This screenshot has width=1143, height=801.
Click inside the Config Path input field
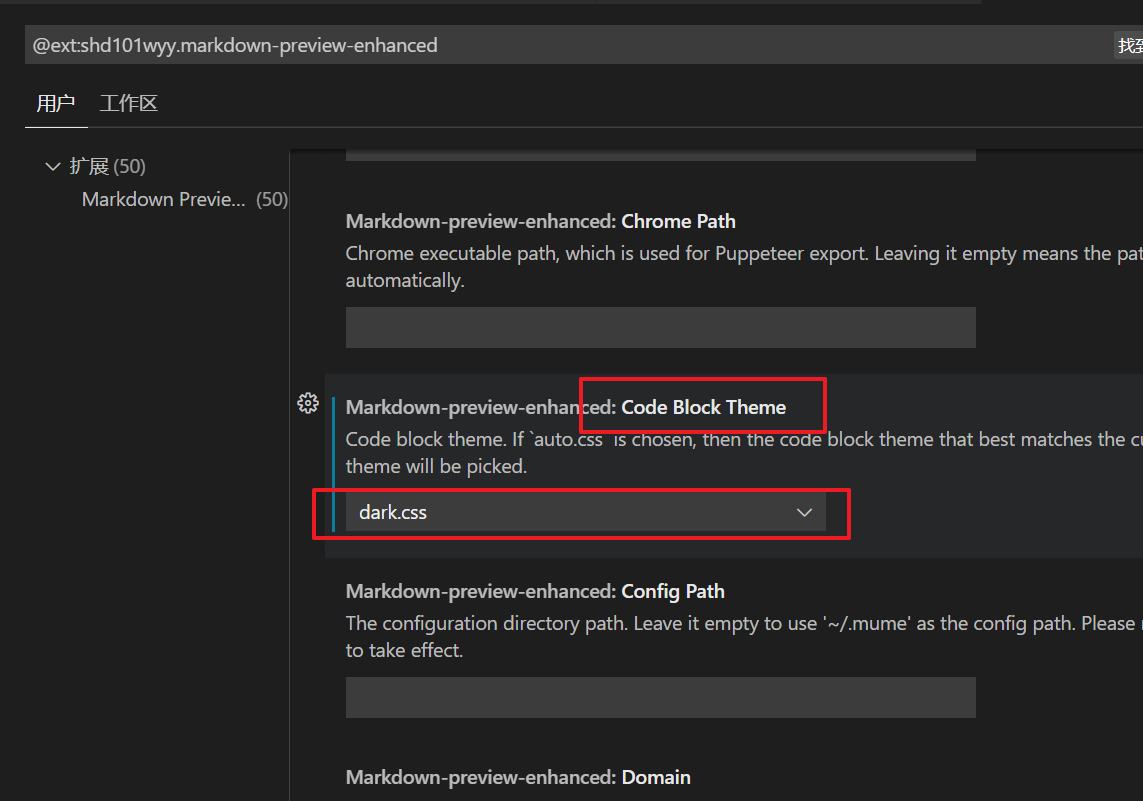pos(660,697)
